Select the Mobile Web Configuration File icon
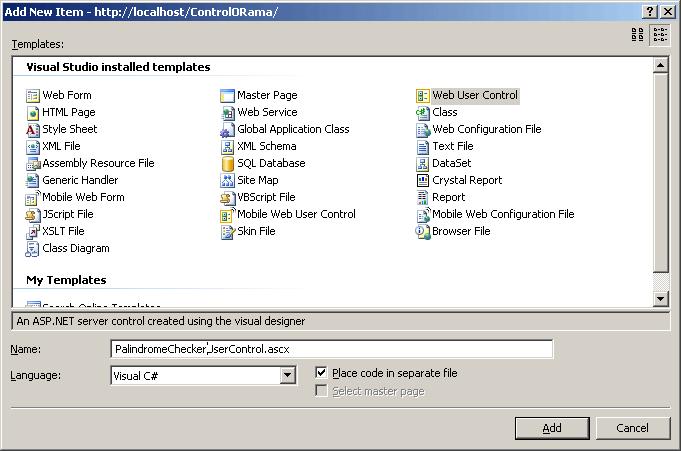Image resolution: width=681 pixels, height=451 pixels. [x=422, y=215]
